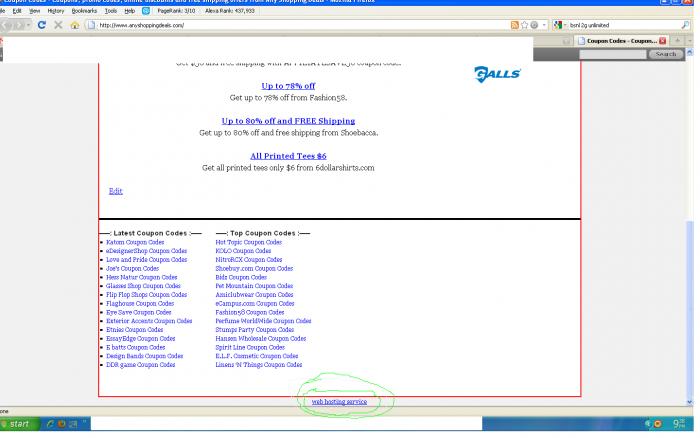Image resolution: width=700 pixels, height=438 pixels.
Task: Open a new tab with plus button
Action: (x=677, y=41)
